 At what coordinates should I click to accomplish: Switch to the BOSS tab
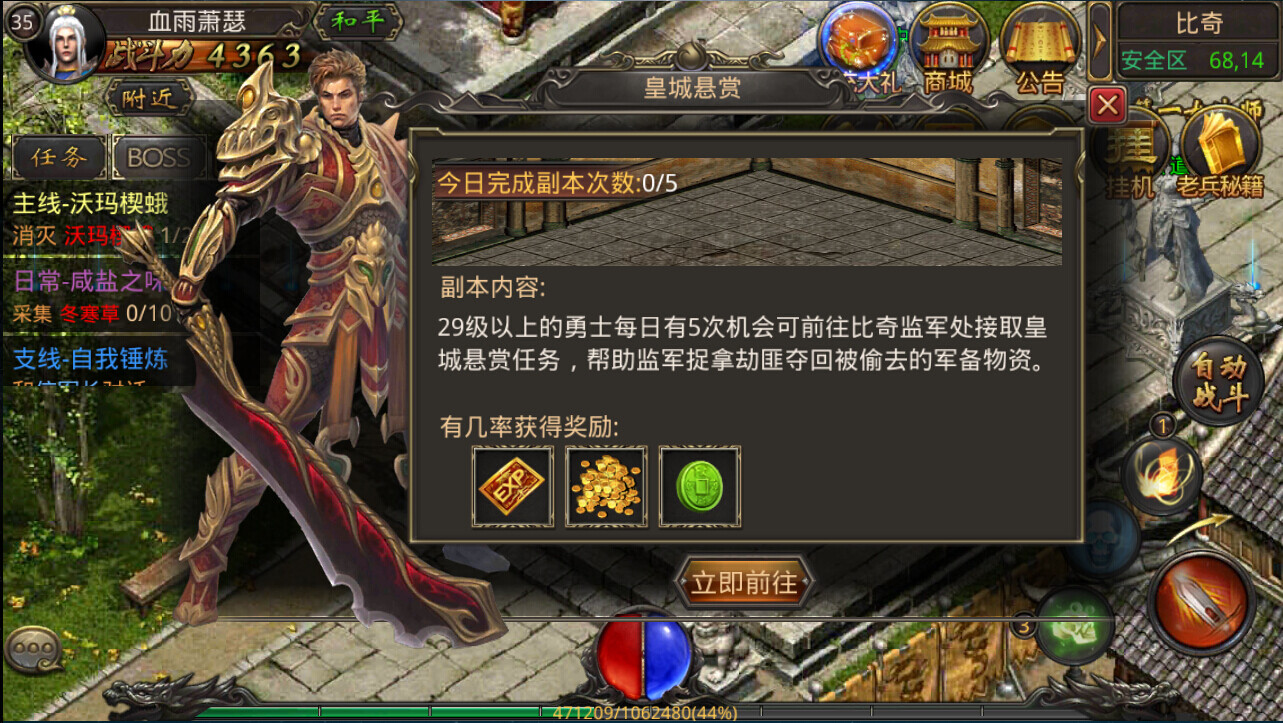[159, 157]
